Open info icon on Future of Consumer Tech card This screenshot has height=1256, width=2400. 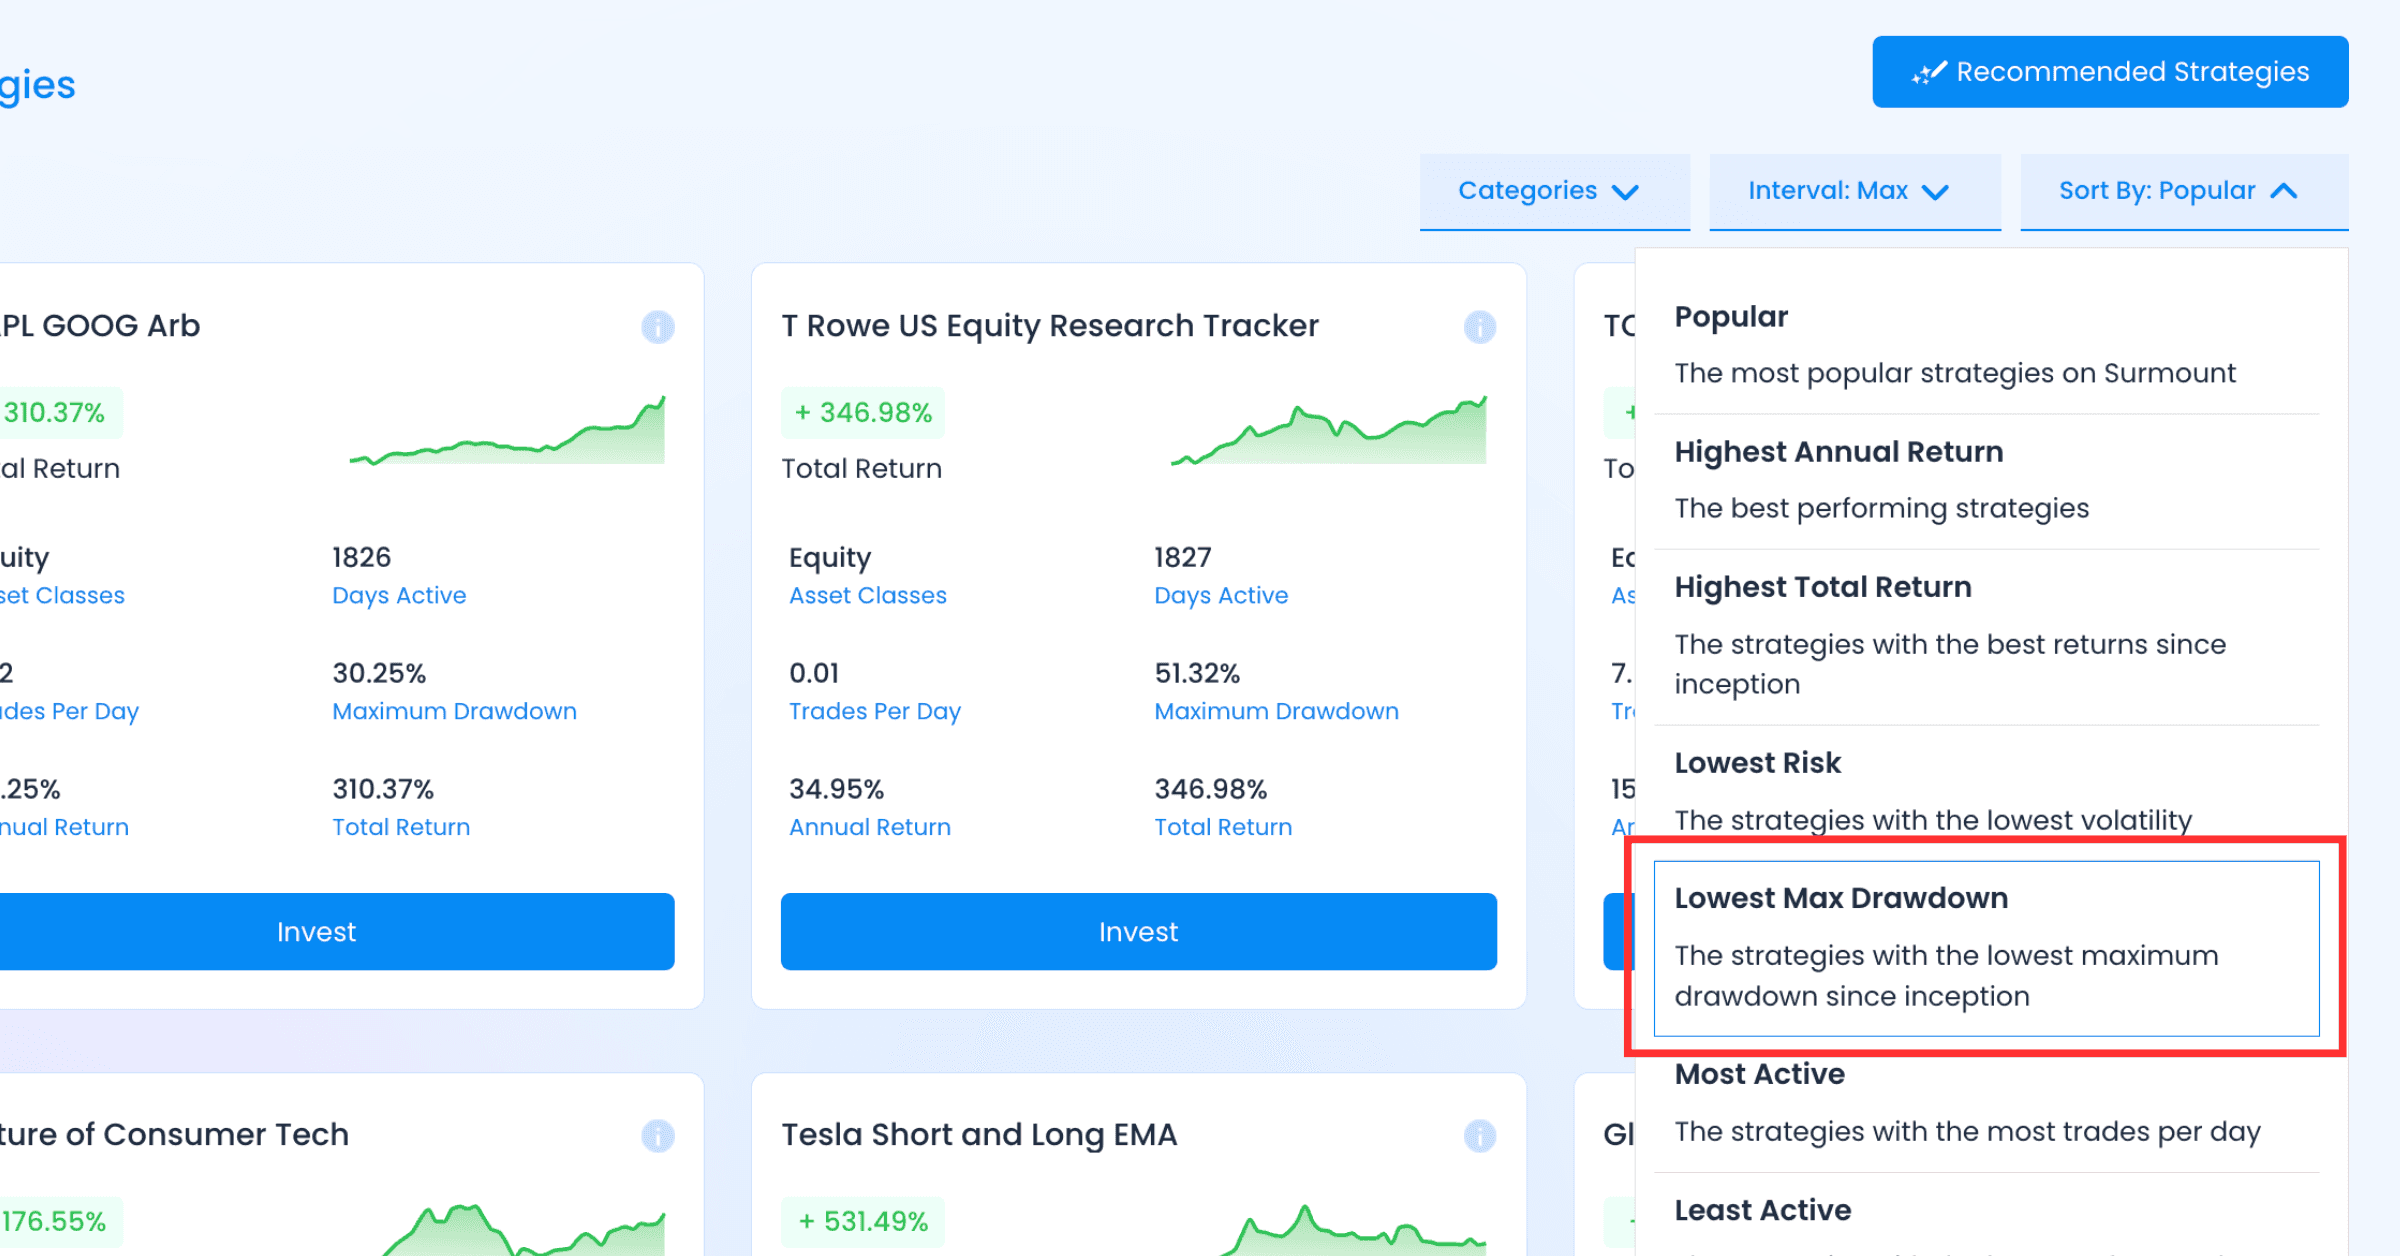click(x=658, y=1136)
